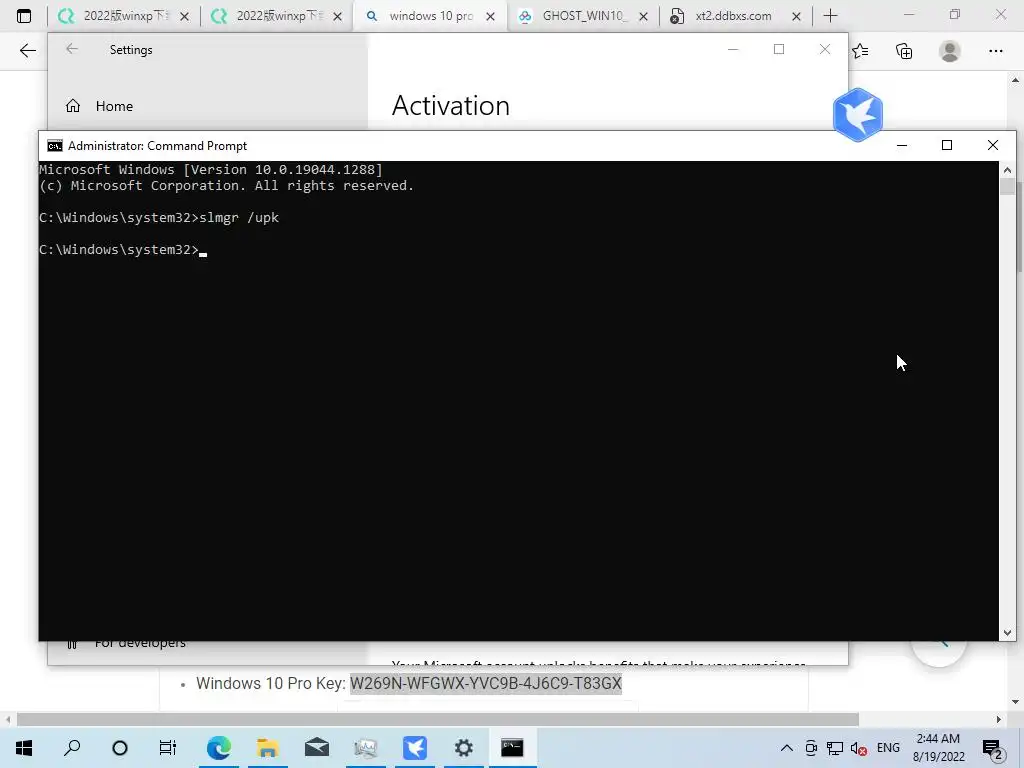Open the blue bird app on taskbar
The image size is (1024, 768).
pyautogui.click(x=415, y=748)
